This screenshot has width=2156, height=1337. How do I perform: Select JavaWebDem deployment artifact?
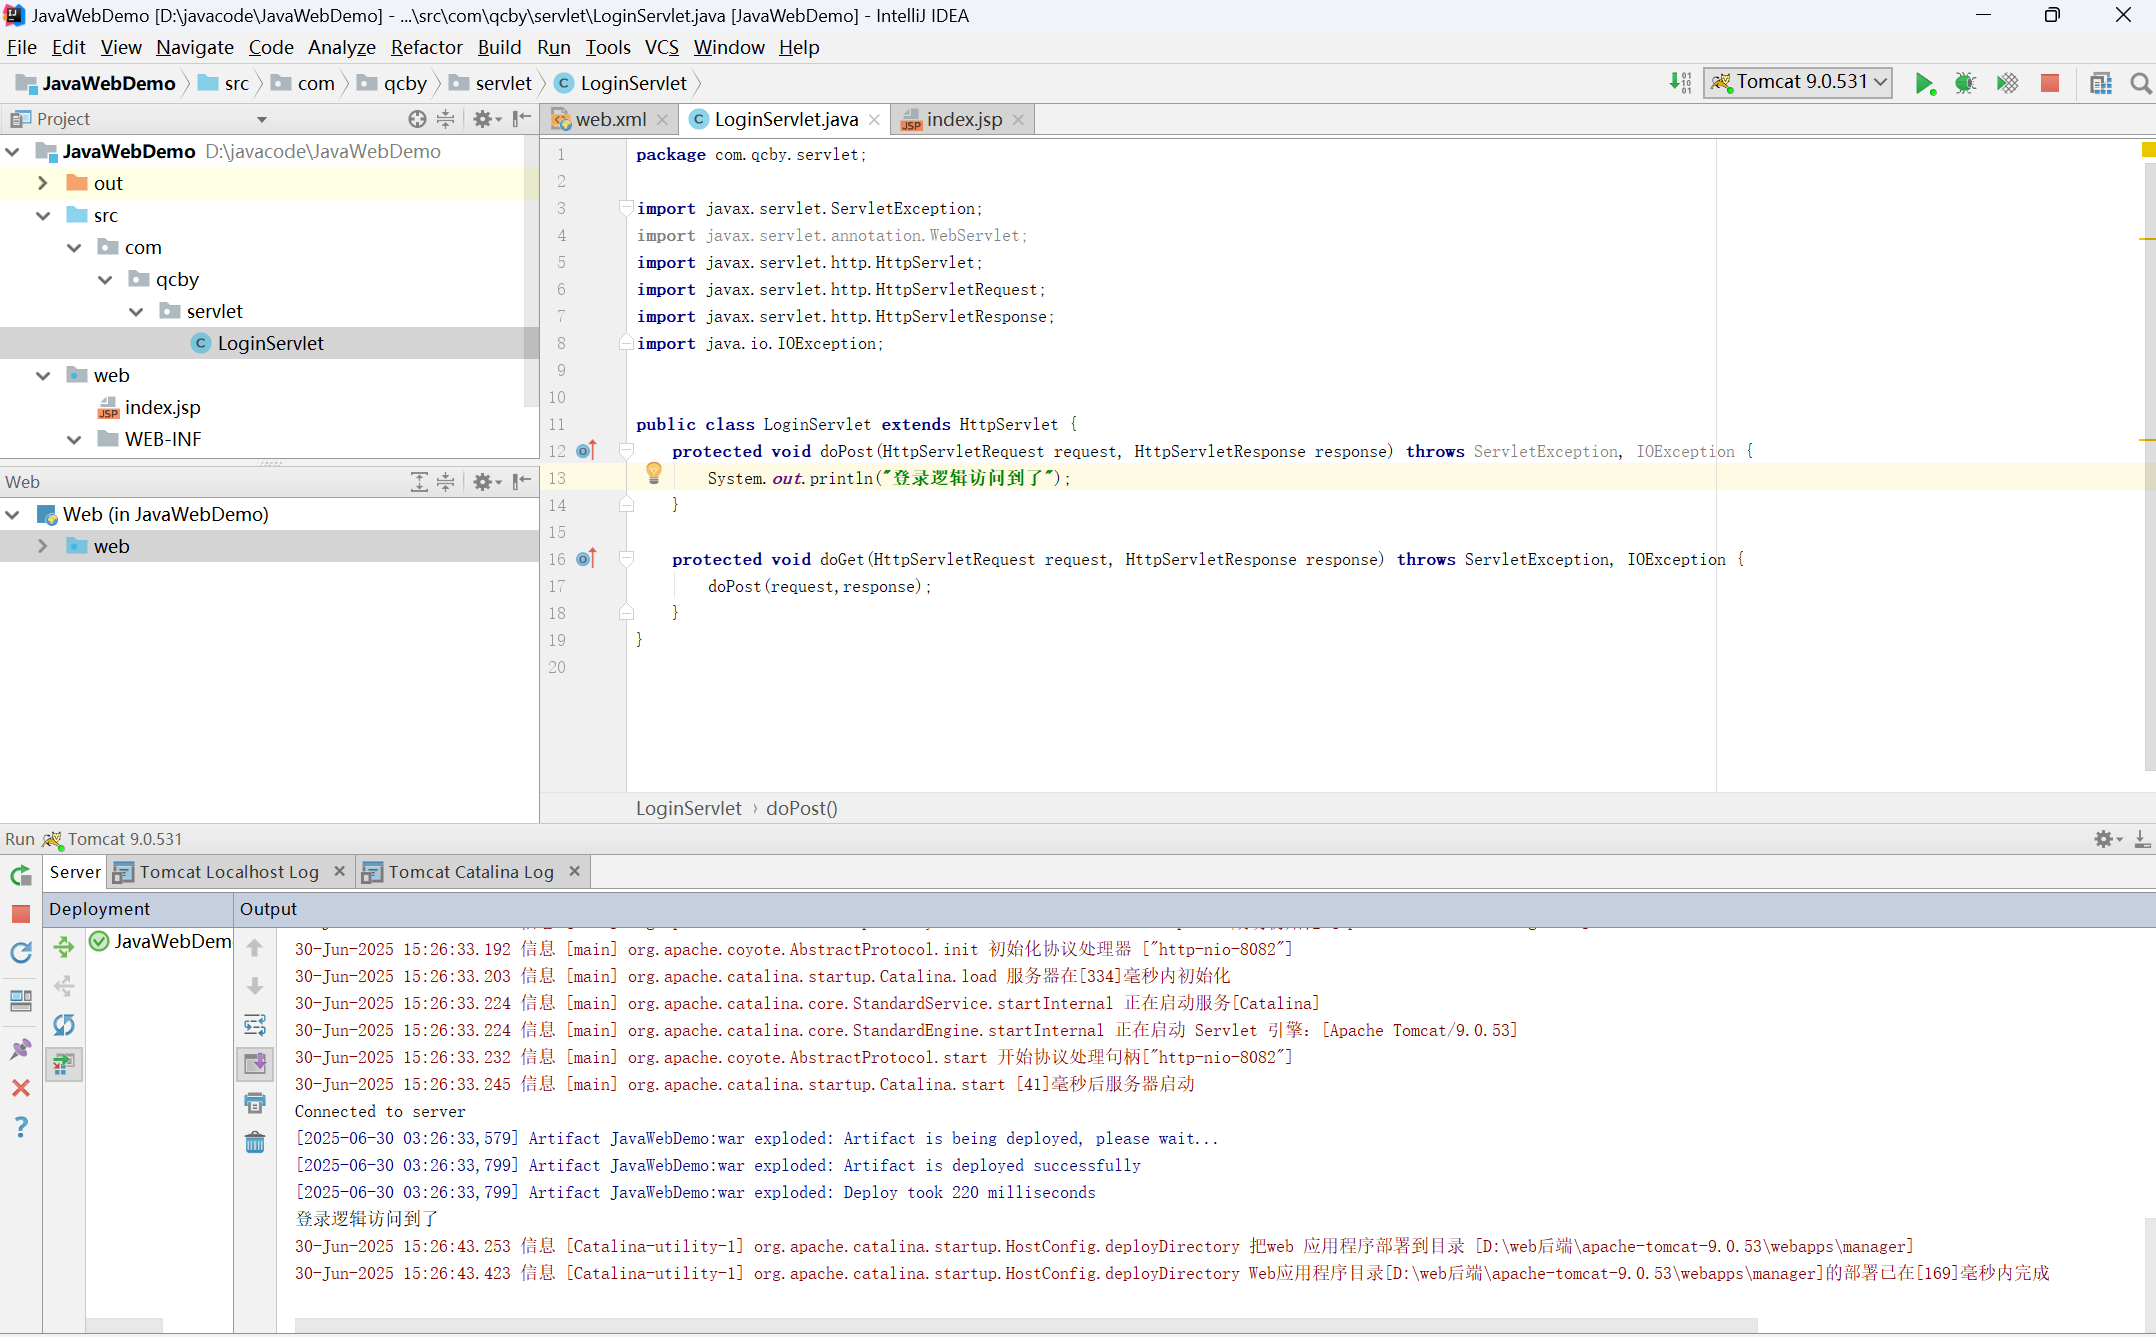point(161,941)
